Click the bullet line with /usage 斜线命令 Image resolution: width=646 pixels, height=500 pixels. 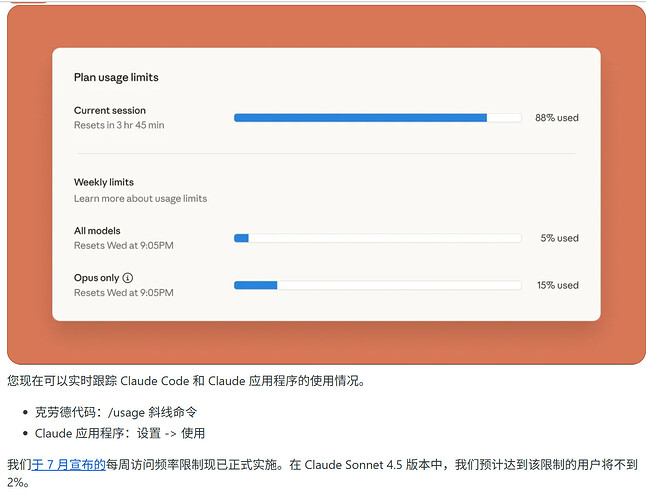pyautogui.click(x=116, y=412)
